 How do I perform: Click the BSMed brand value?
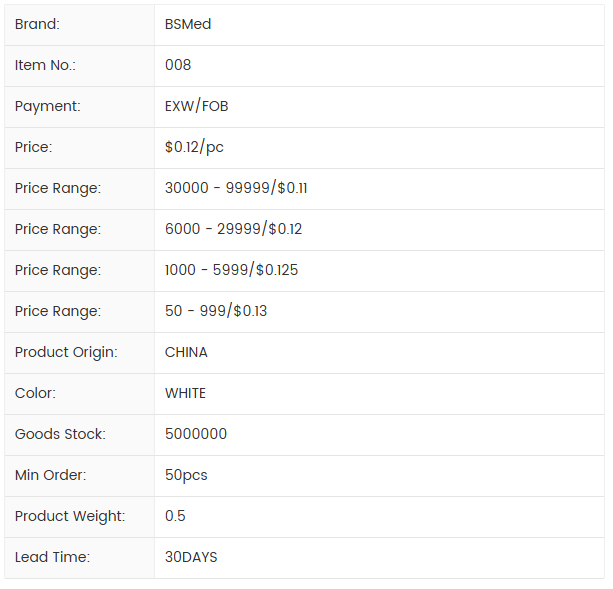click(188, 24)
